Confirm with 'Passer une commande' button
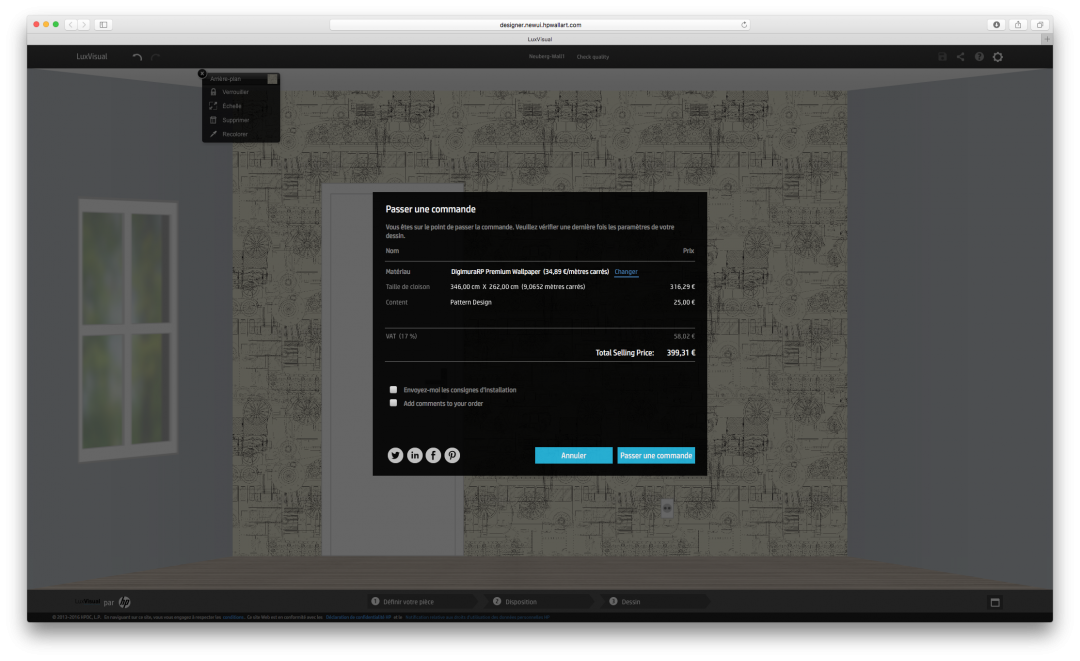This screenshot has height=661, width=1080. pos(656,455)
